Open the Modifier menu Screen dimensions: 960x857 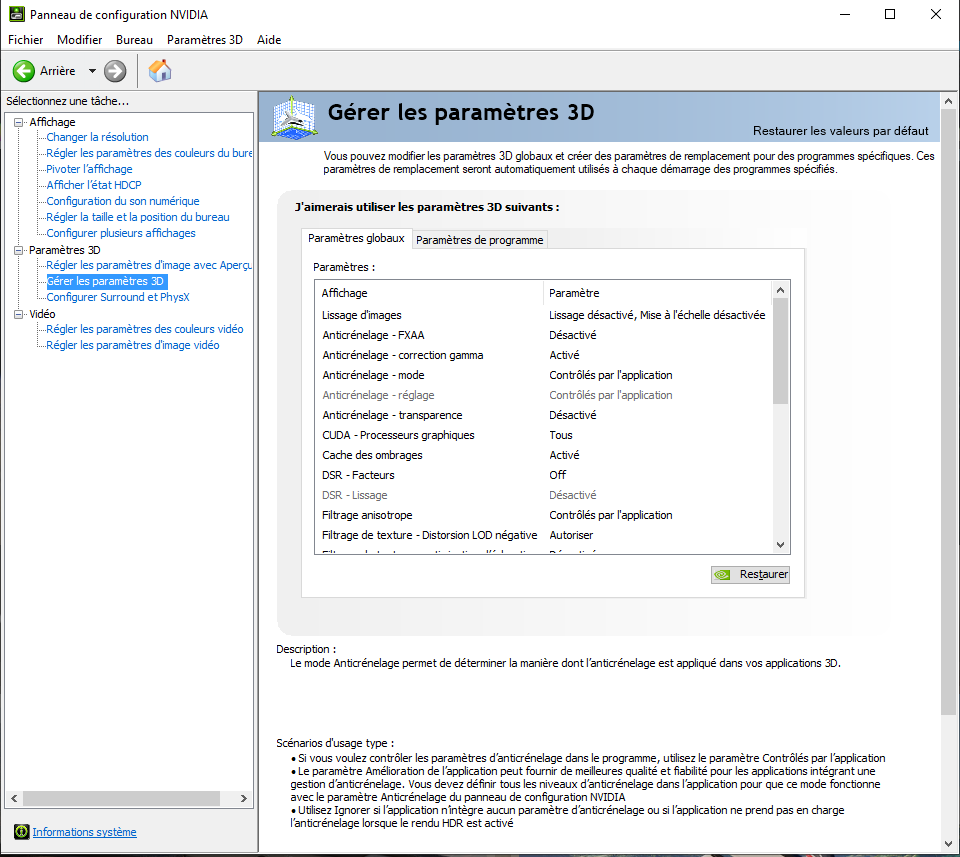coord(80,40)
